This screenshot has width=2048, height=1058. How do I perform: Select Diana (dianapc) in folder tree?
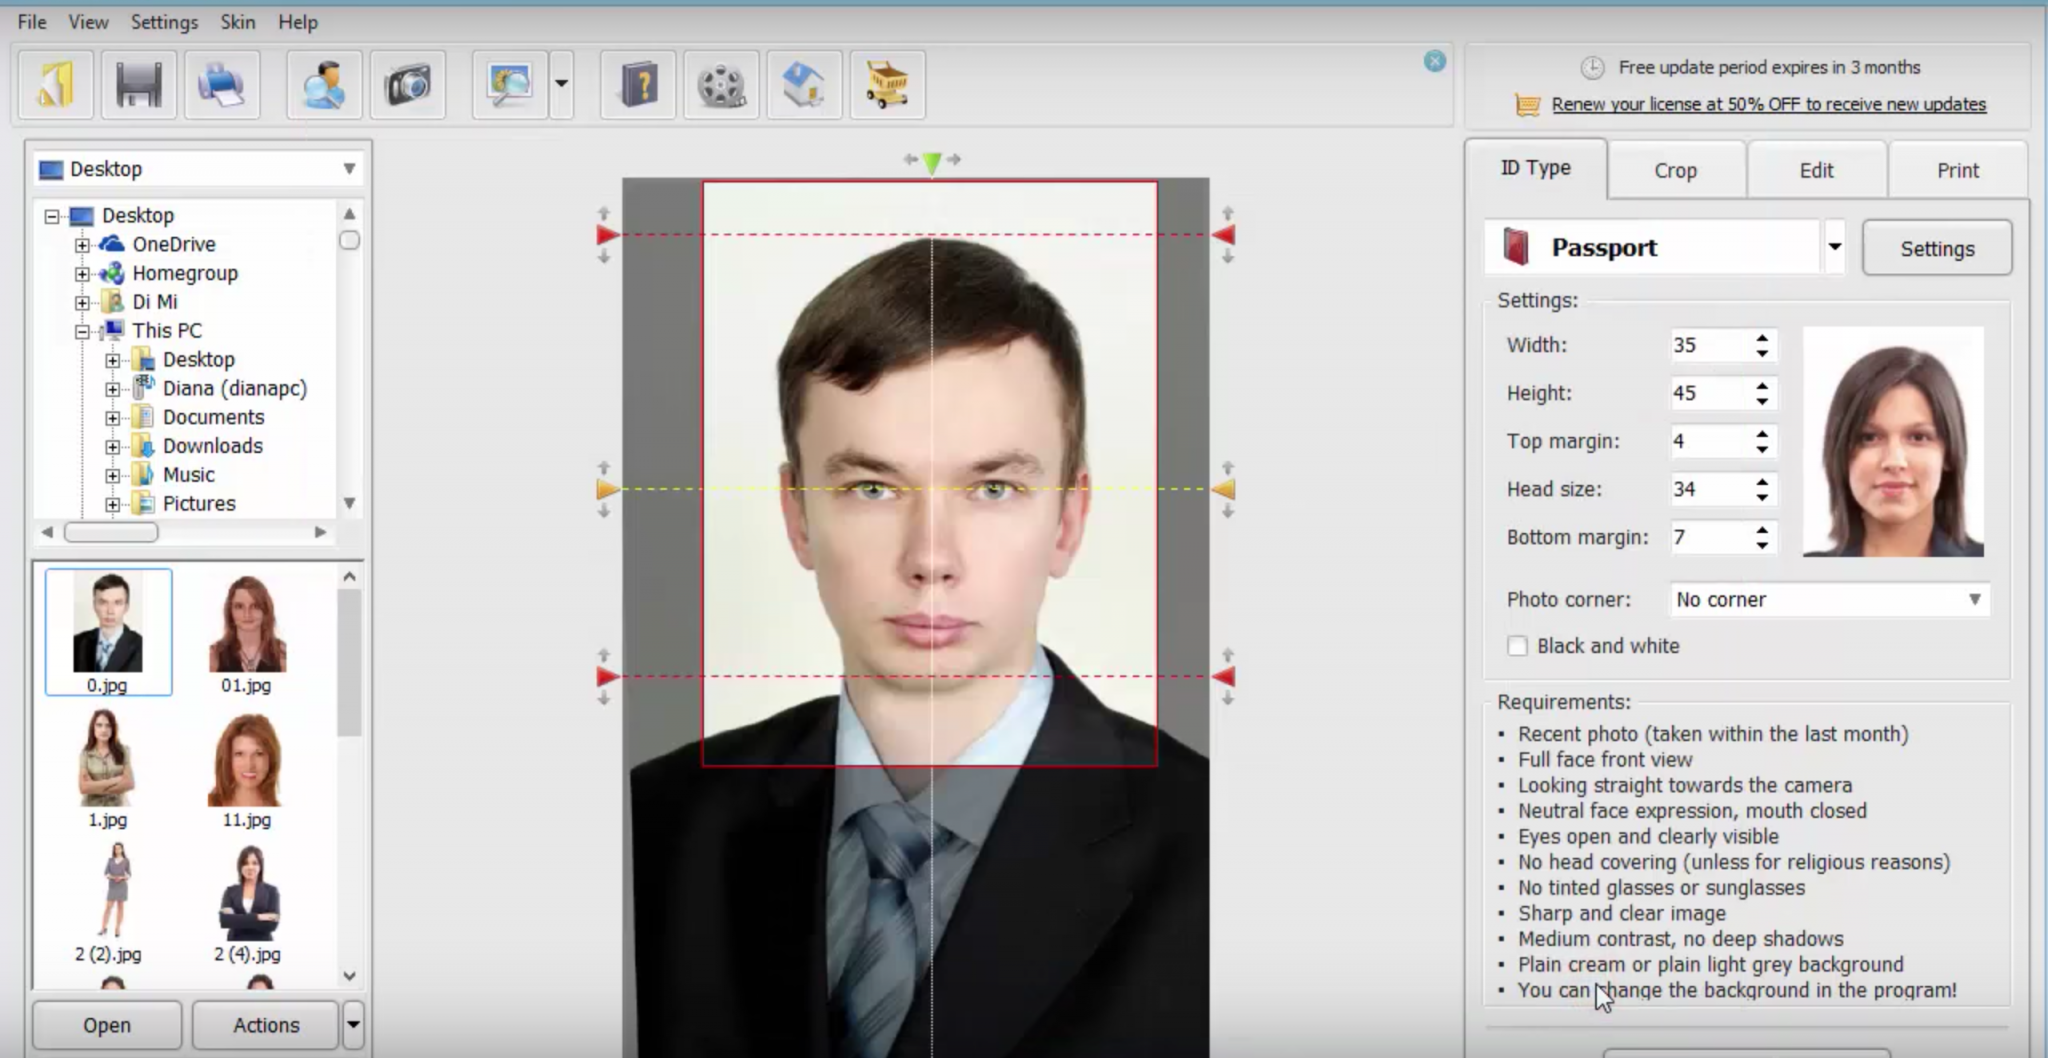(234, 389)
